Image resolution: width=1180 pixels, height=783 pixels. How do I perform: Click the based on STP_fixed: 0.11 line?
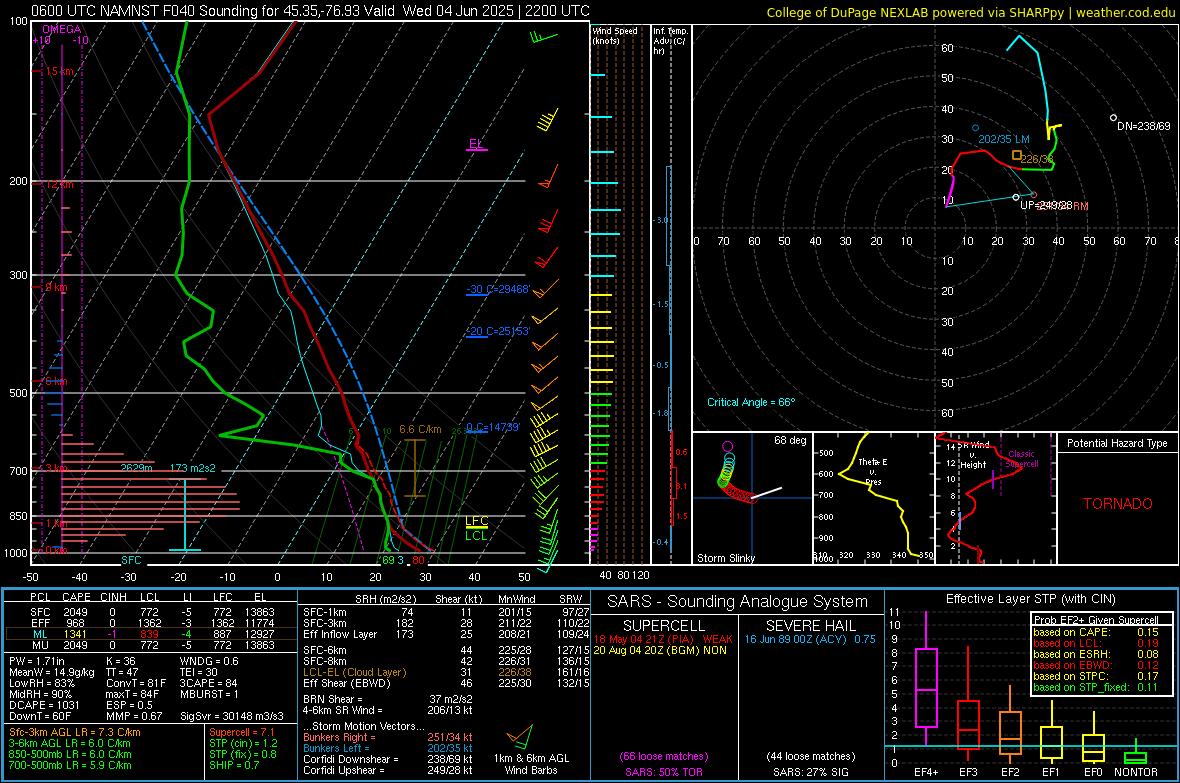1096,687
